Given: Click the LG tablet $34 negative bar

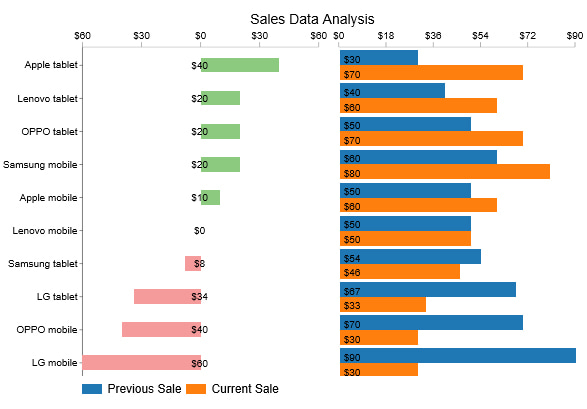Looking at the screenshot, I should (x=167, y=297).
